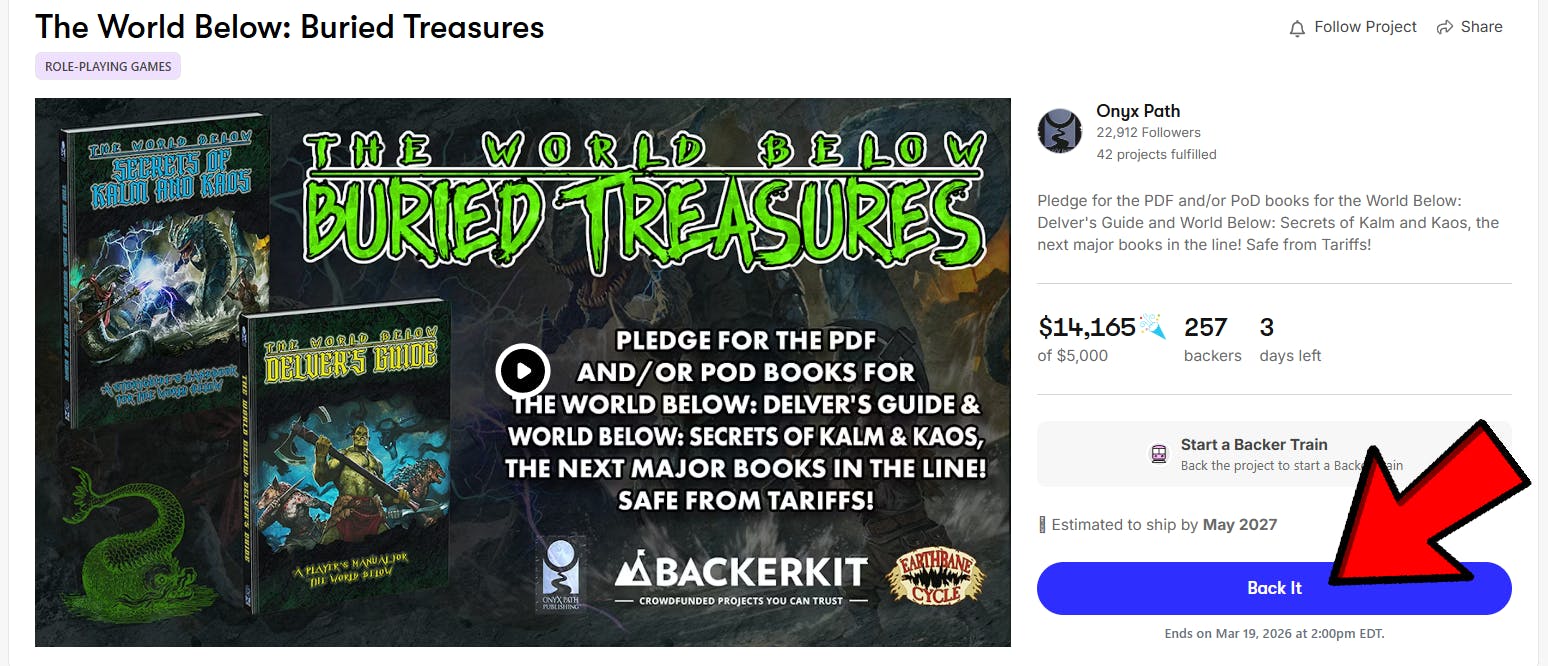1548x666 pixels.
Task: Click the confetti icon beside $14,165
Action: (1153, 325)
